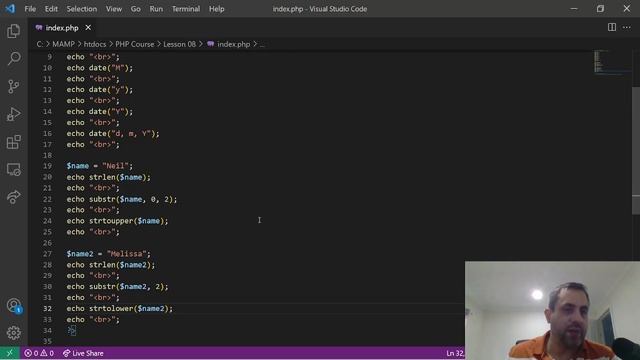Click the strlen($name2) line
640x360 pixels.
(x=111, y=264)
